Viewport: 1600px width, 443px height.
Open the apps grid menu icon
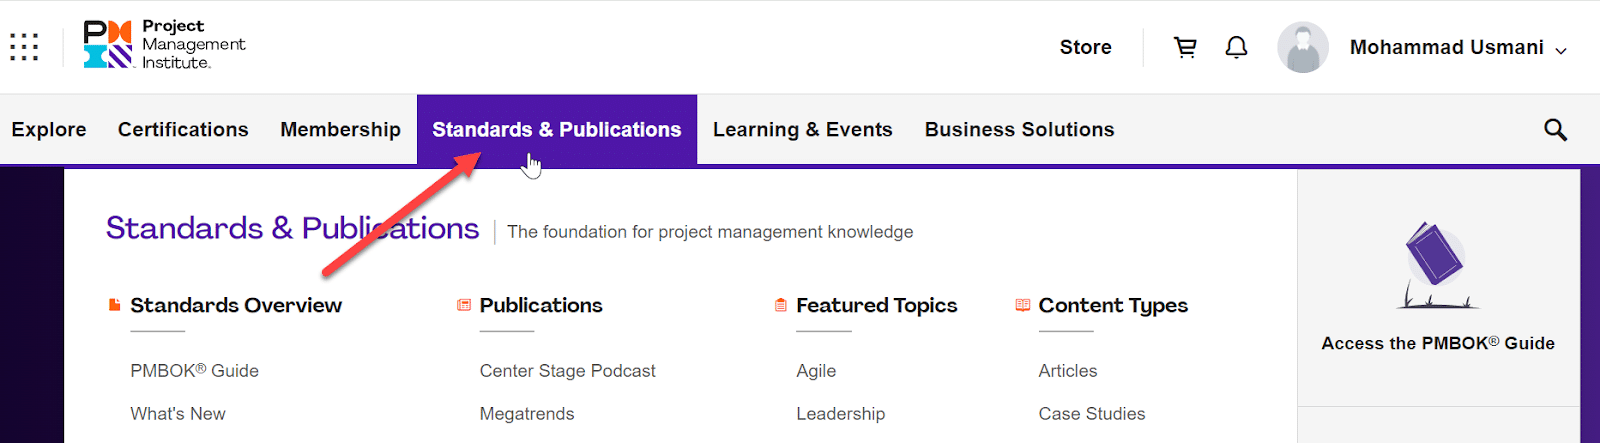coord(24,47)
